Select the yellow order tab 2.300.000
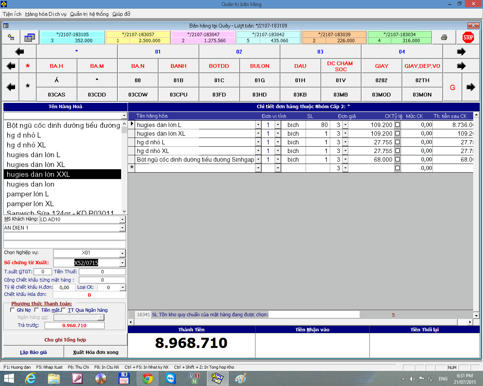Screen dimensions: 483x386 coord(138,37)
